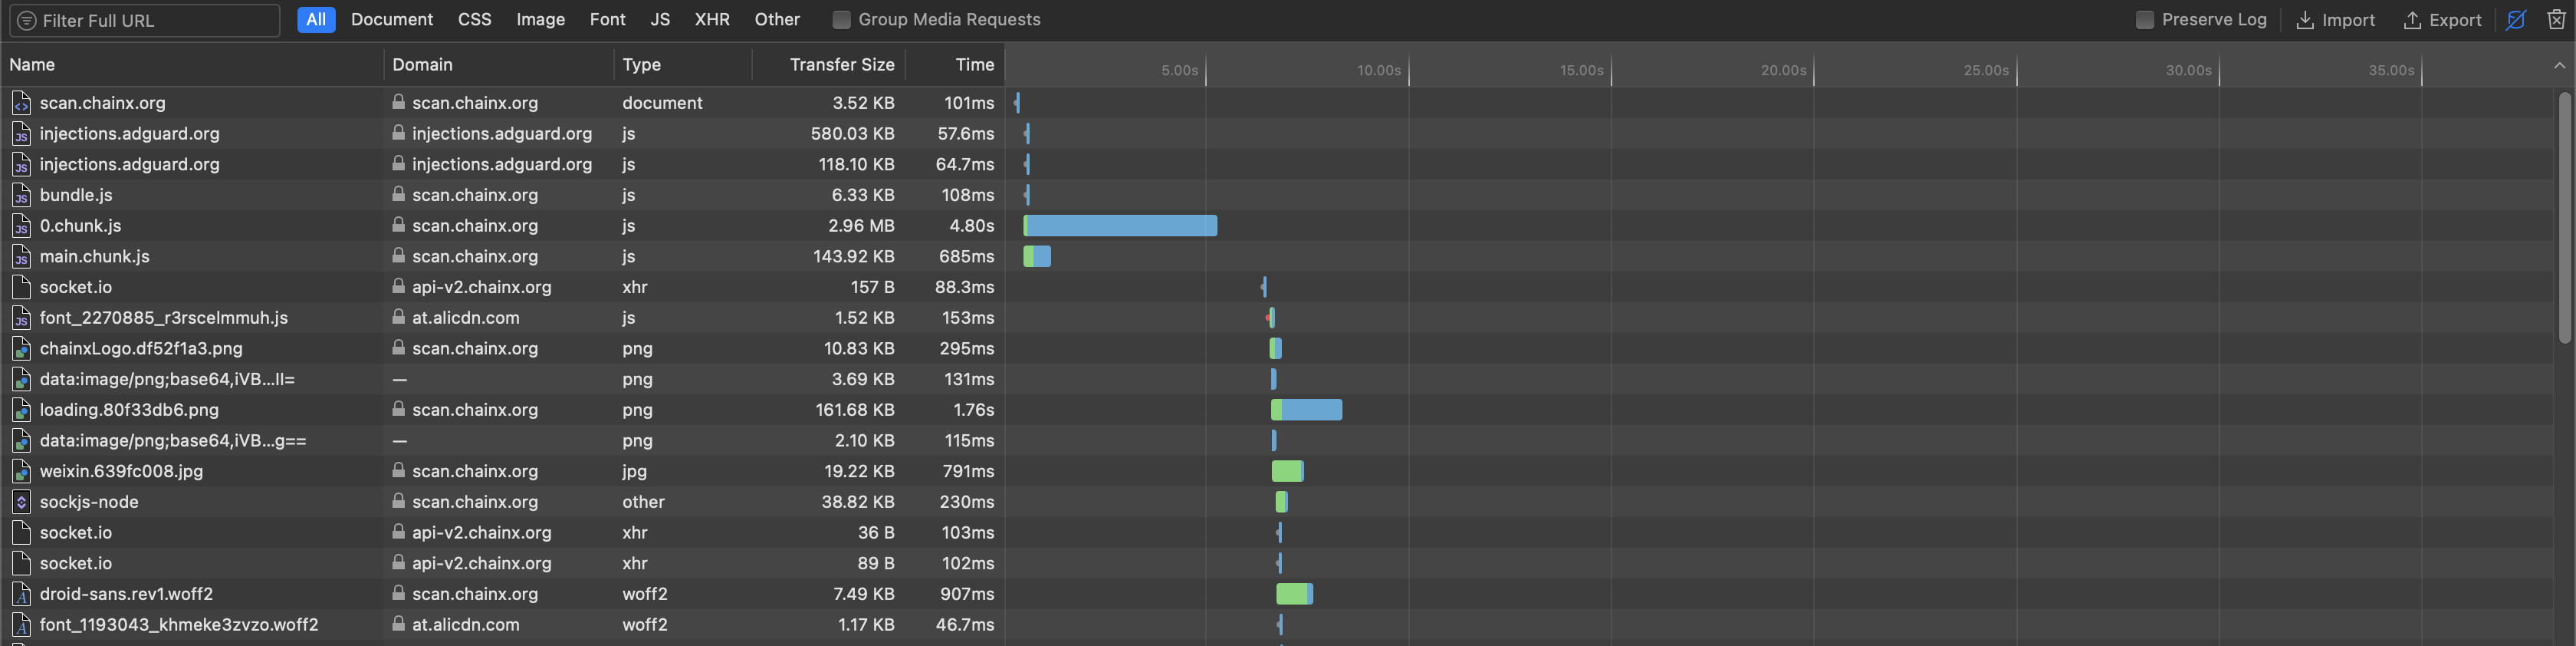2576x646 pixels.
Task: Click droid-sans.rev1.woff2 font icon
Action: pos(21,595)
